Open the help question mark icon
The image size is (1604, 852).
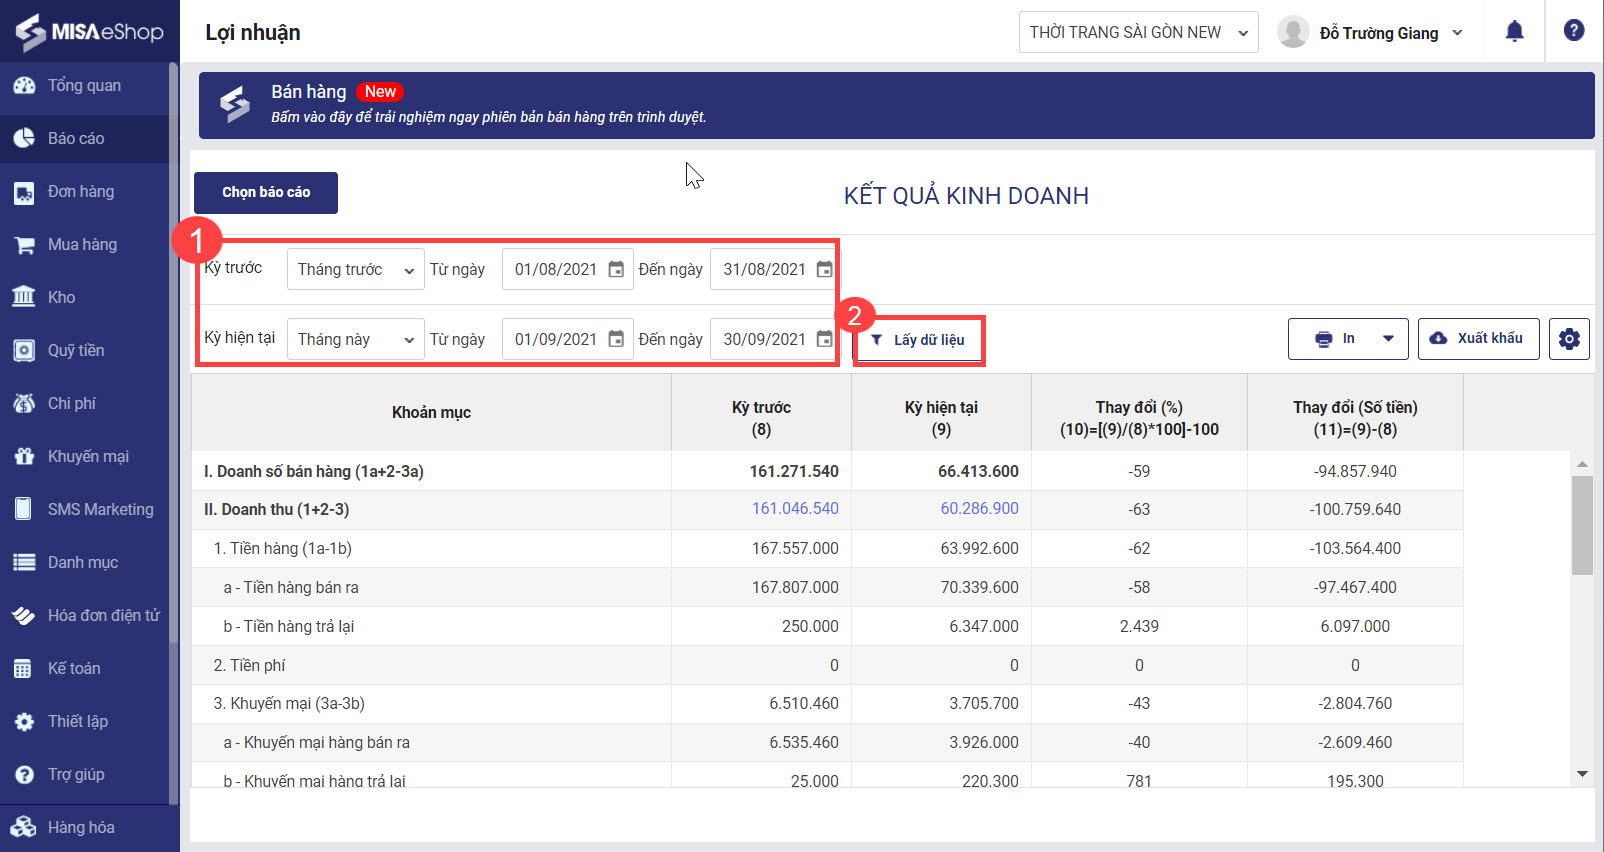tap(1573, 31)
